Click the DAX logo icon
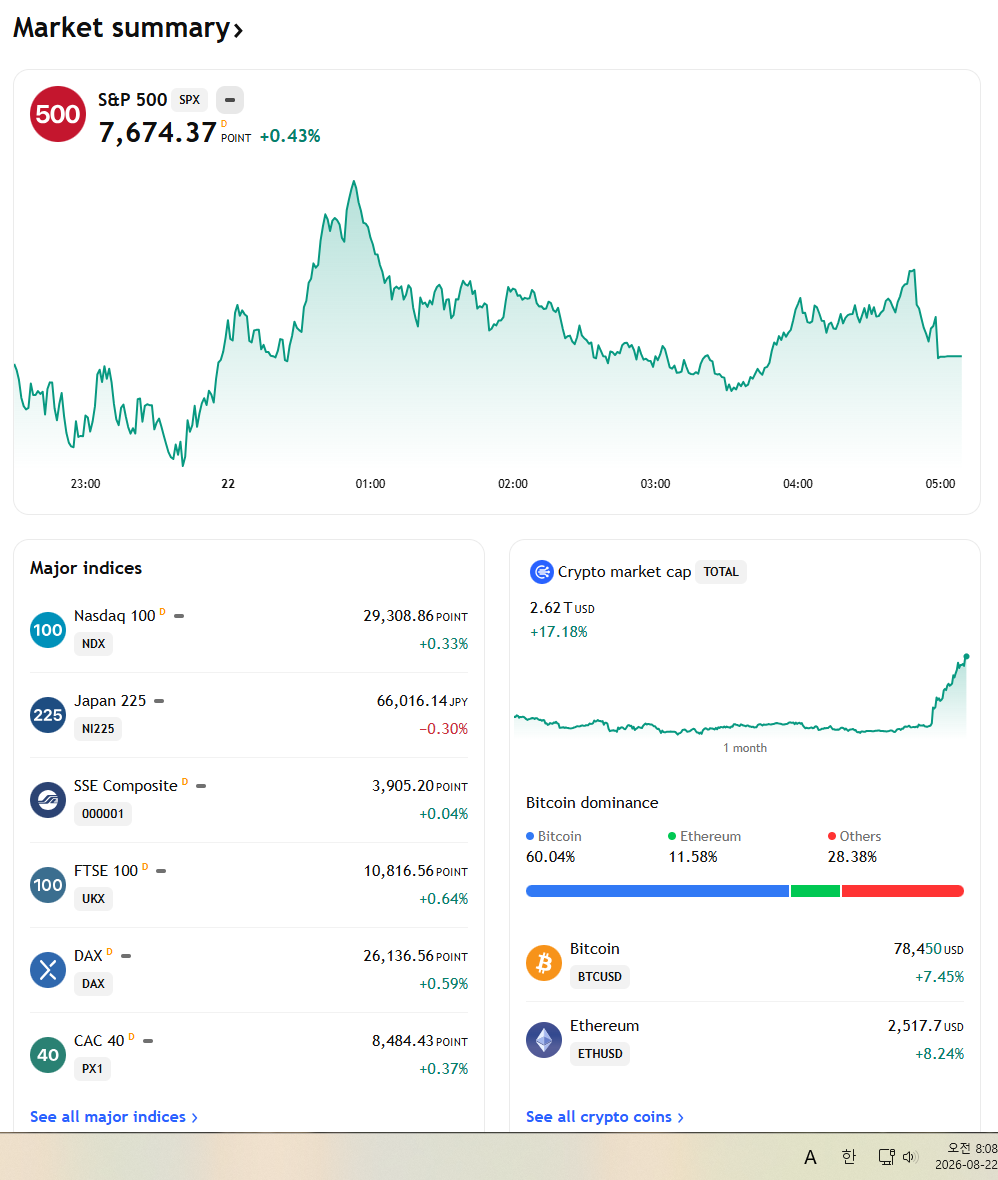The image size is (998, 1180). [47, 970]
